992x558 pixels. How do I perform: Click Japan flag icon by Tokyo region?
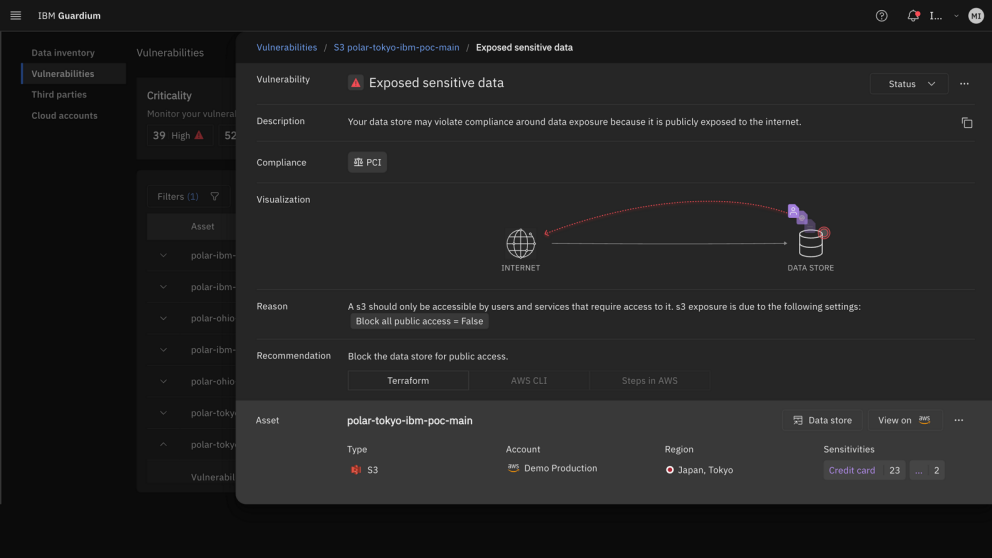tap(669, 470)
